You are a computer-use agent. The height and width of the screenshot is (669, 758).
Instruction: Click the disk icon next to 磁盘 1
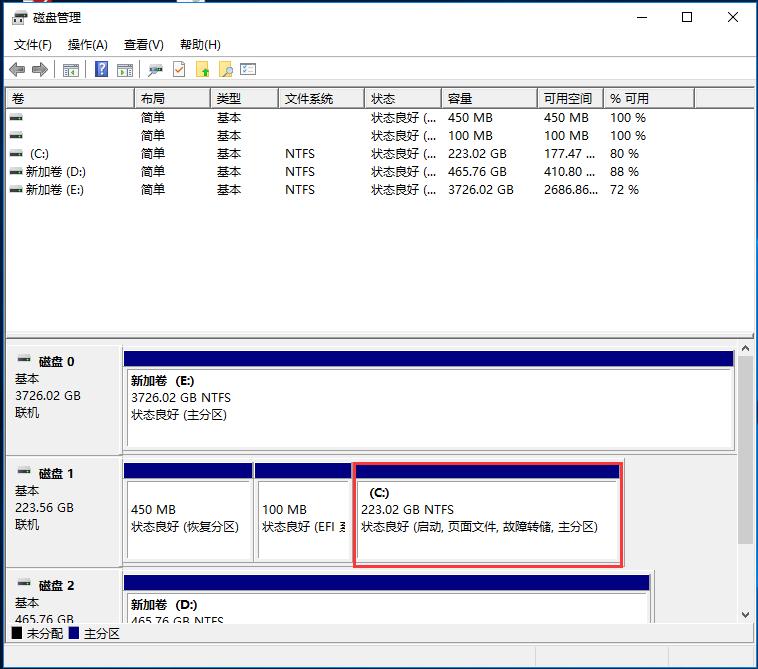pos(24,471)
